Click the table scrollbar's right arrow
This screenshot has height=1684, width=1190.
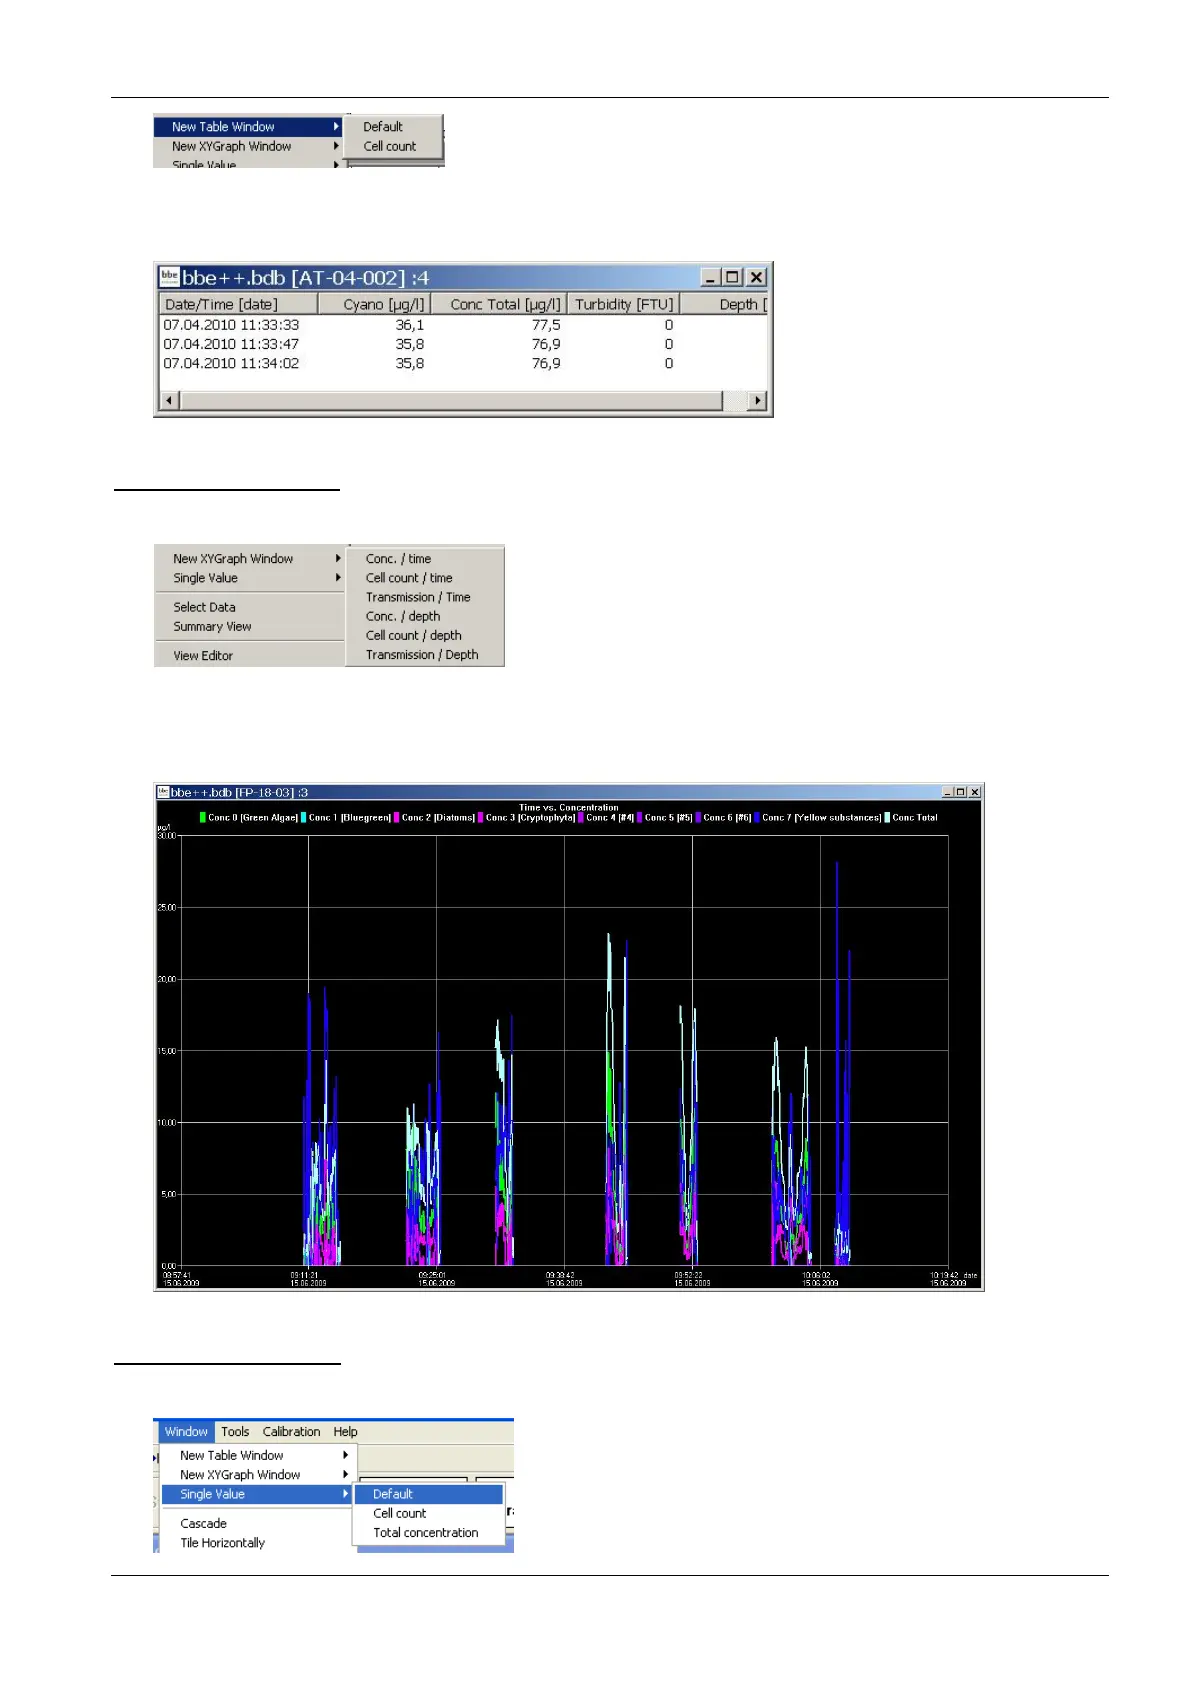(x=757, y=401)
